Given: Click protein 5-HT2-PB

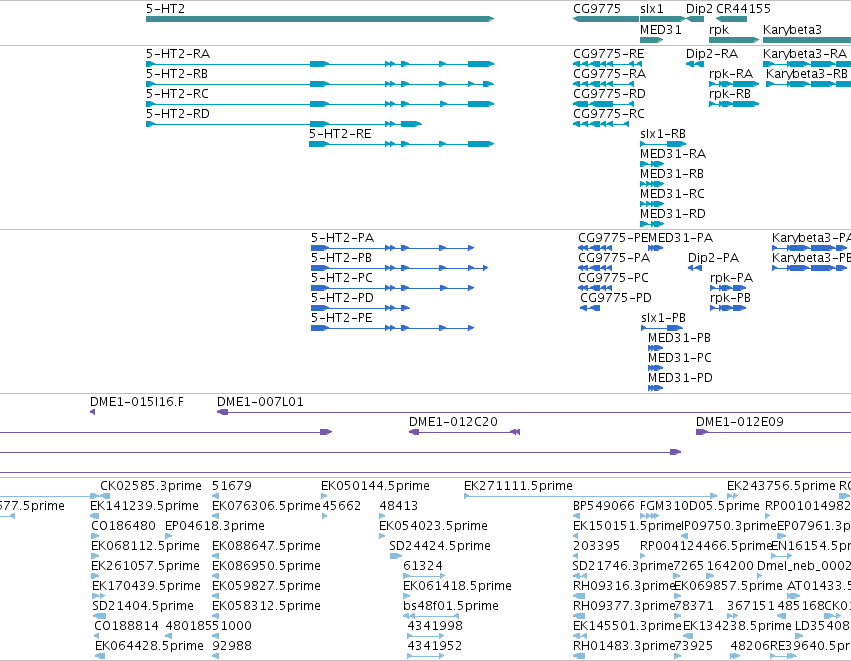Looking at the screenshot, I should (x=399, y=268).
